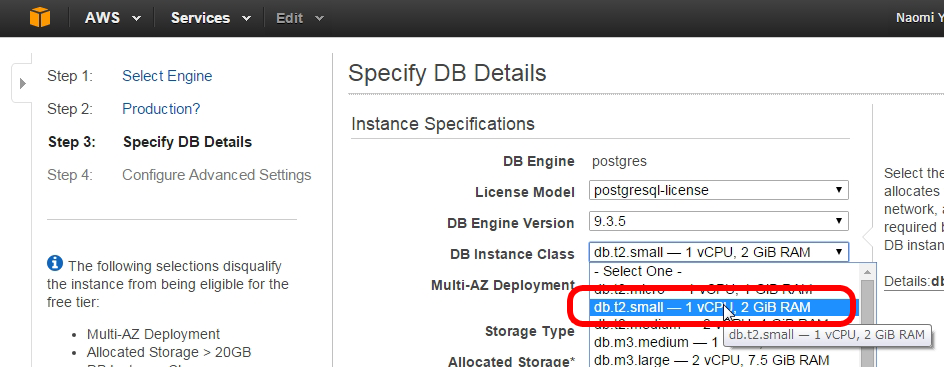
Task: Expand the left sidebar arrow tab
Action: point(22,83)
